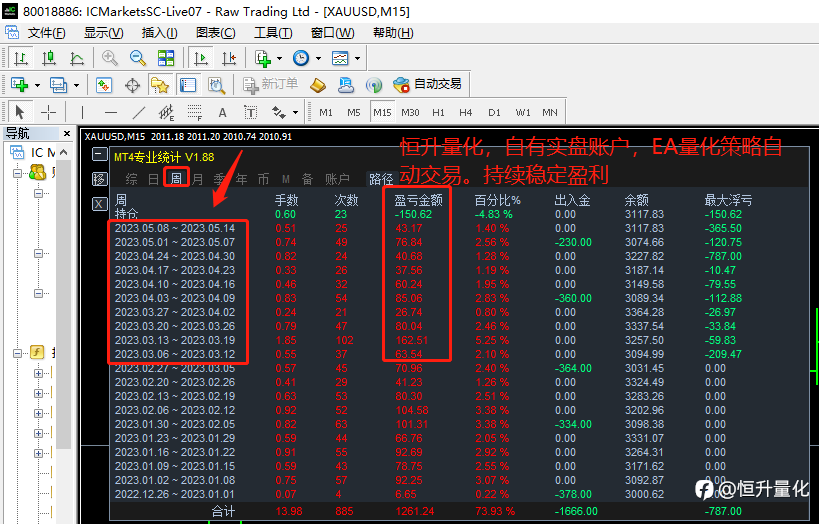Collapse the accounts node in Navigator

18,173
